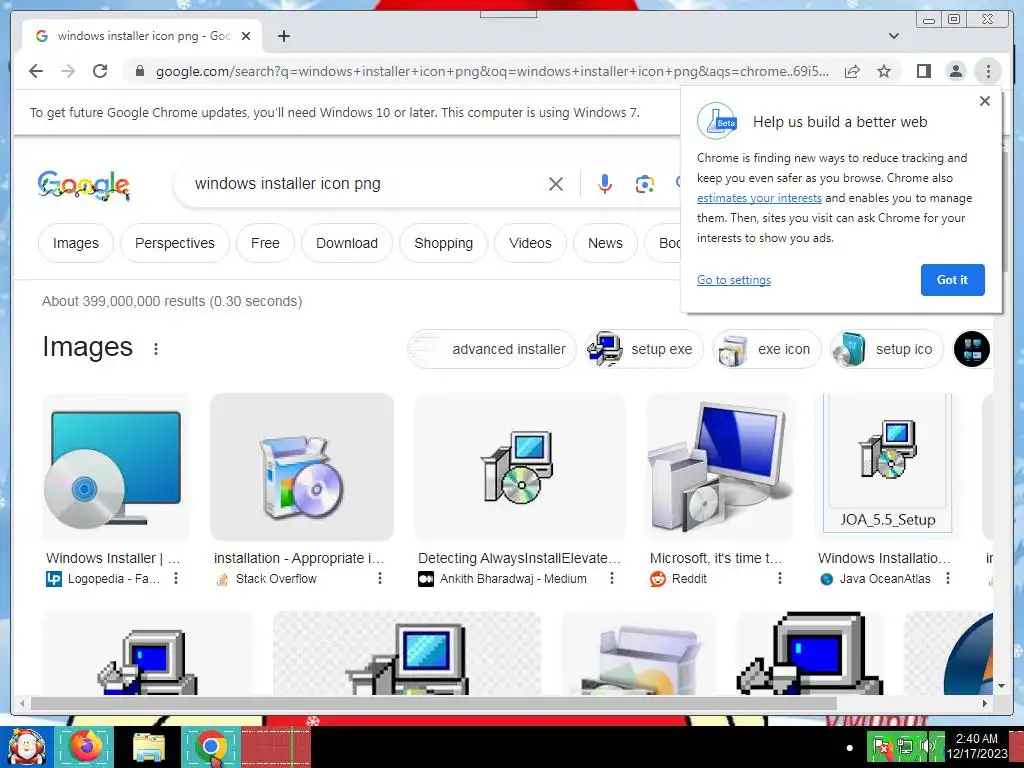Image resolution: width=1024 pixels, height=768 pixels.
Task: Click the search query text field
Action: pos(366,184)
